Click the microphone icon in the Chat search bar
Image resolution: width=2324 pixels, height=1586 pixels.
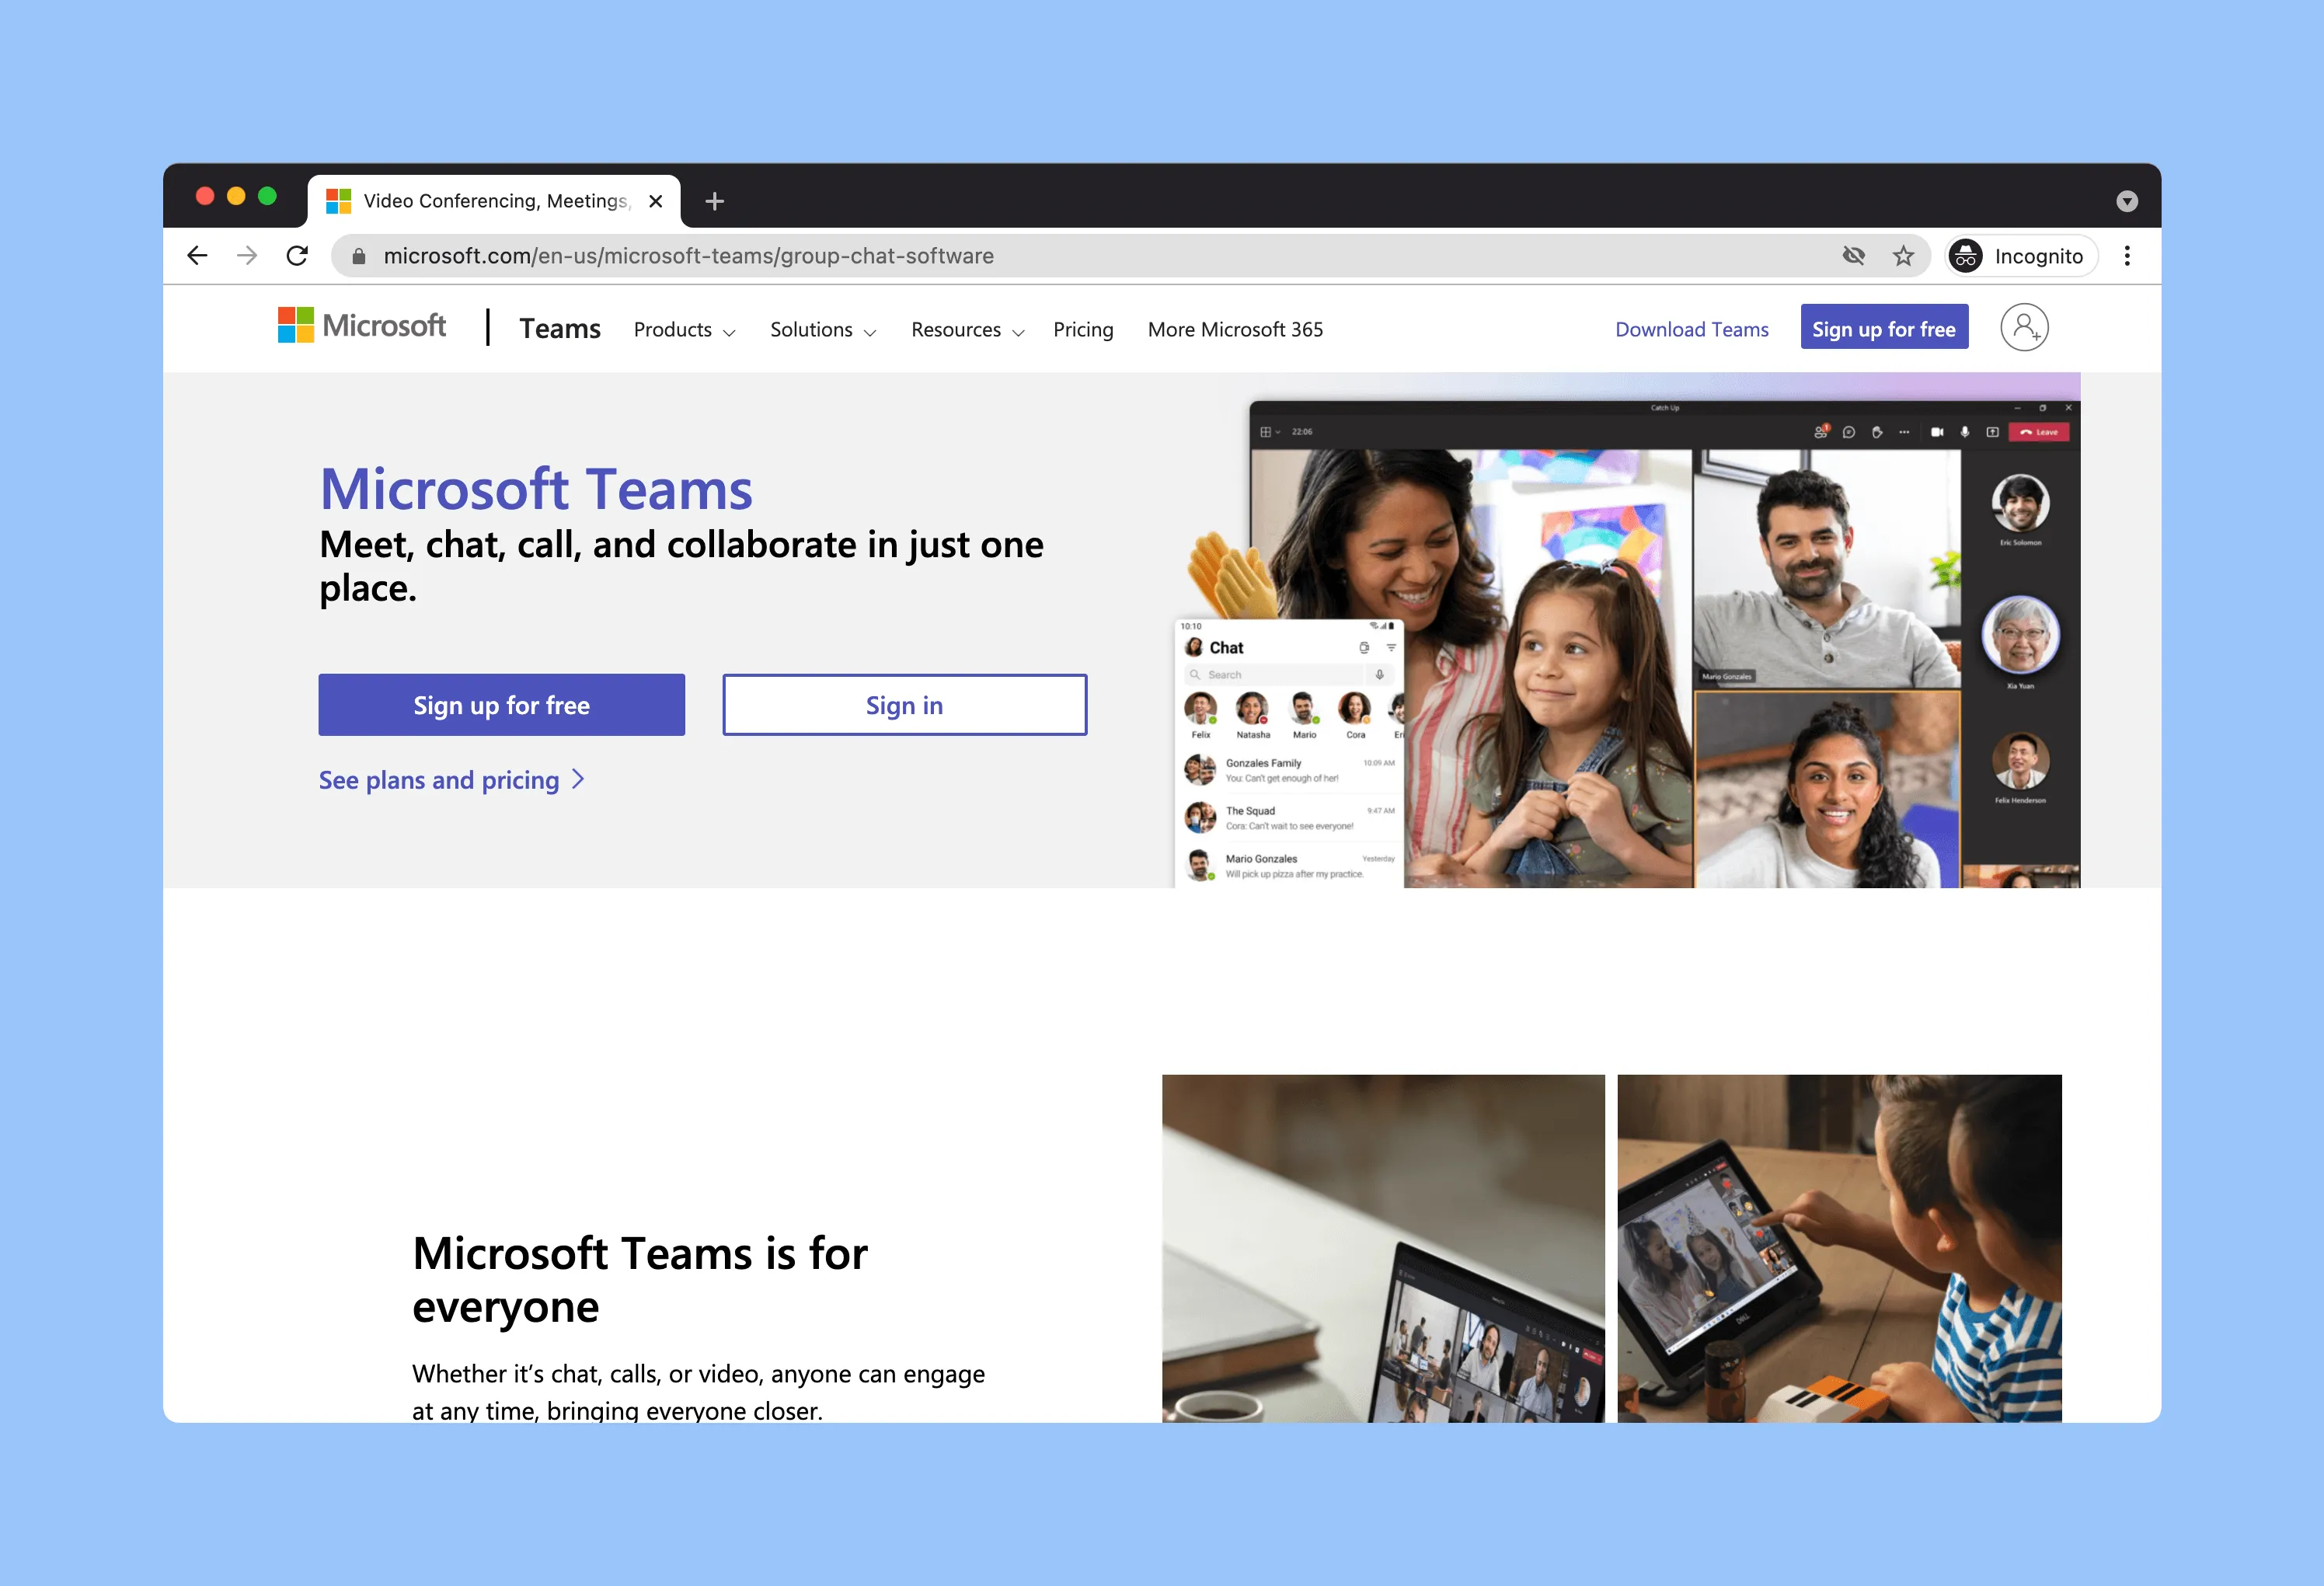(x=1379, y=675)
